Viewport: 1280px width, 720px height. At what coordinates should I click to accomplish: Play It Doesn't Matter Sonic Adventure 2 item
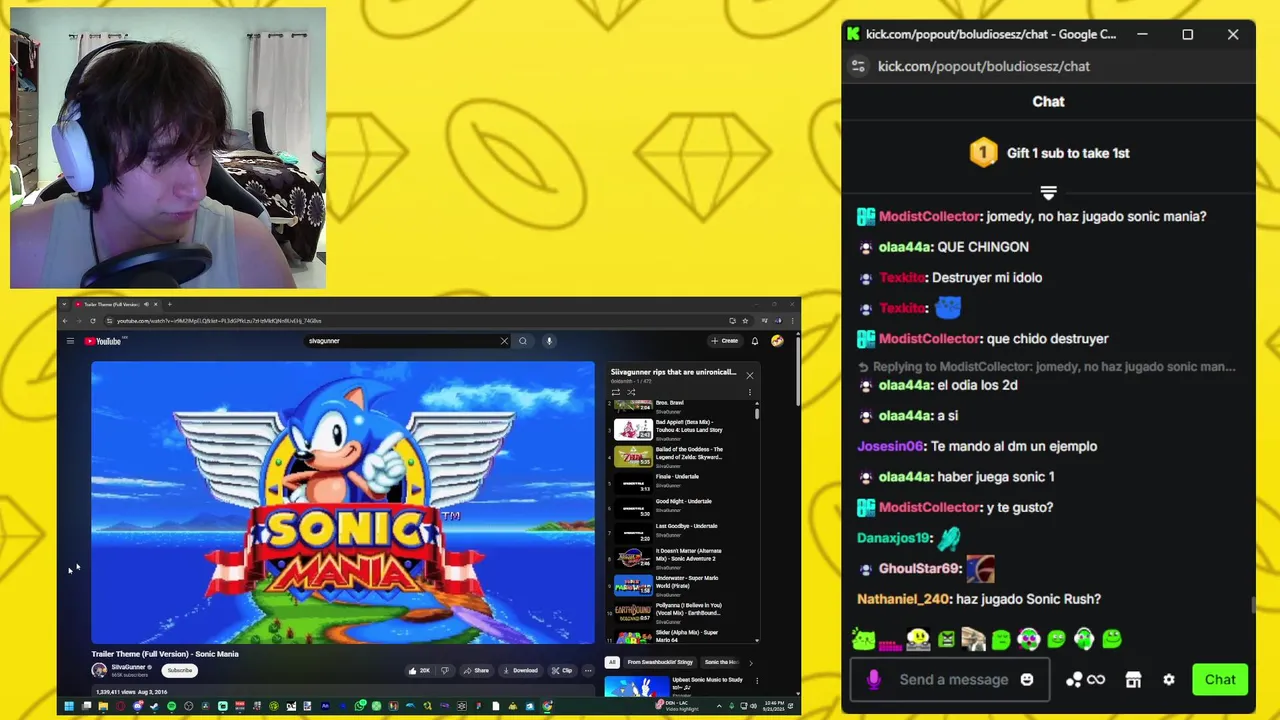682,558
